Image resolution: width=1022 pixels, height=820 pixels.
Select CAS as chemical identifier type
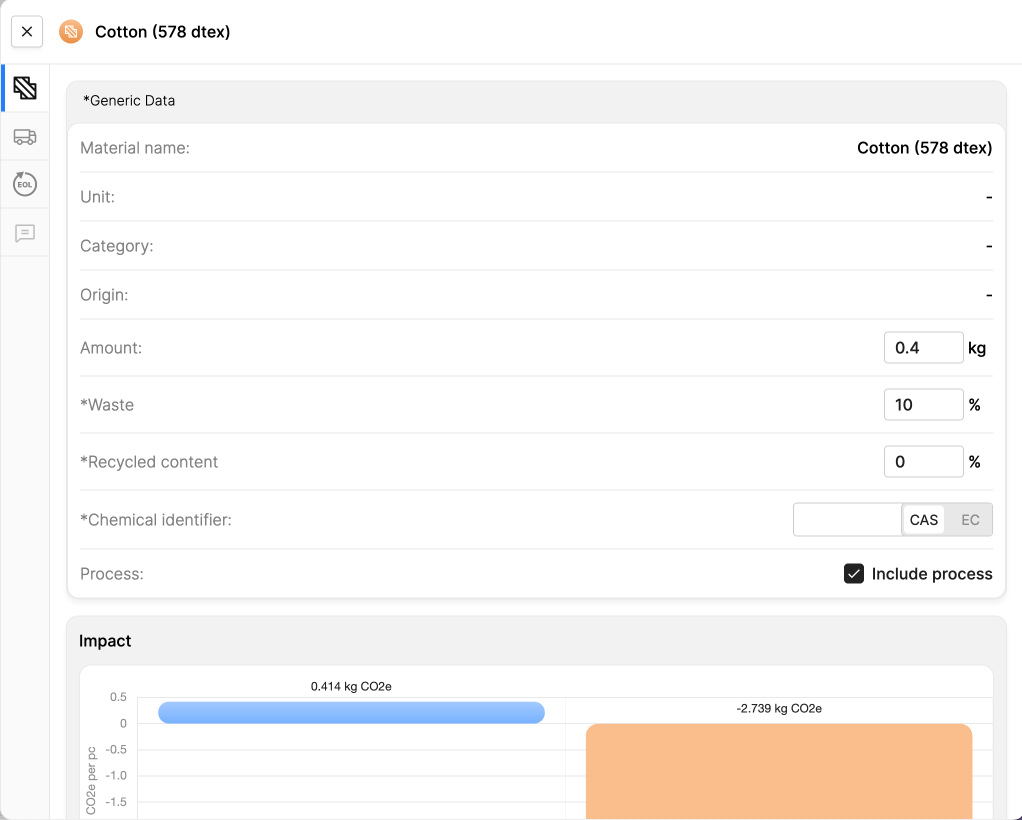(923, 519)
